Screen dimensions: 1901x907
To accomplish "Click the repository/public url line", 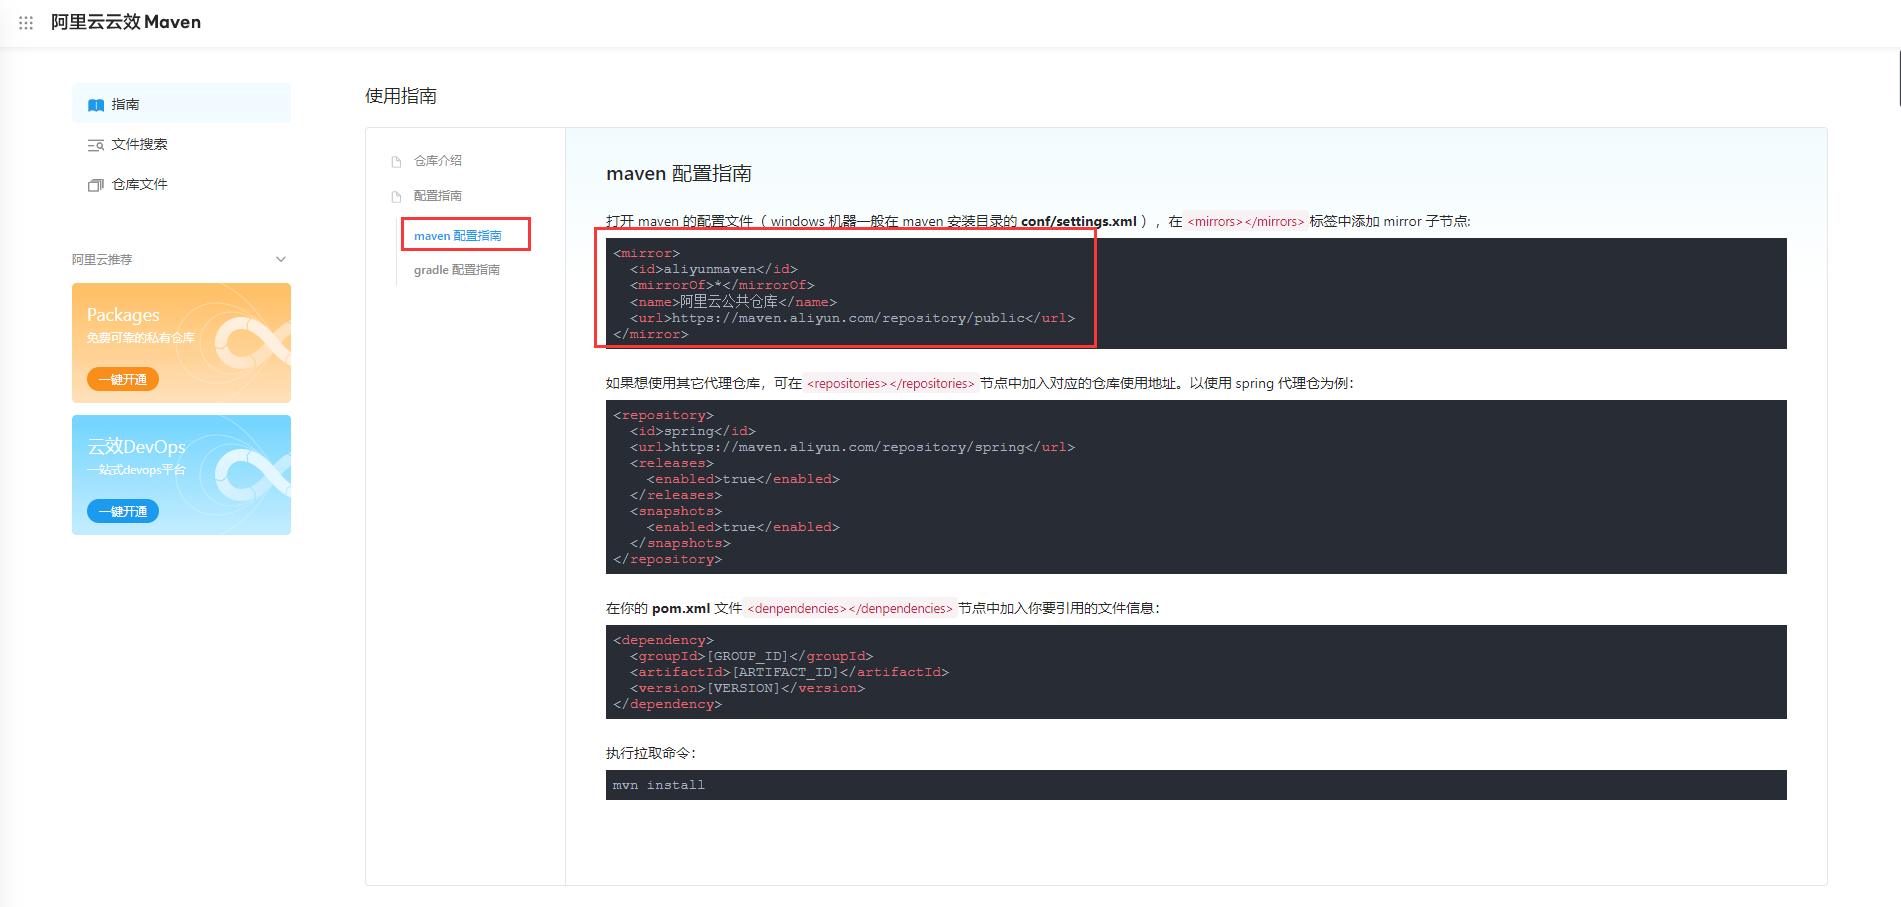I will coord(852,317).
